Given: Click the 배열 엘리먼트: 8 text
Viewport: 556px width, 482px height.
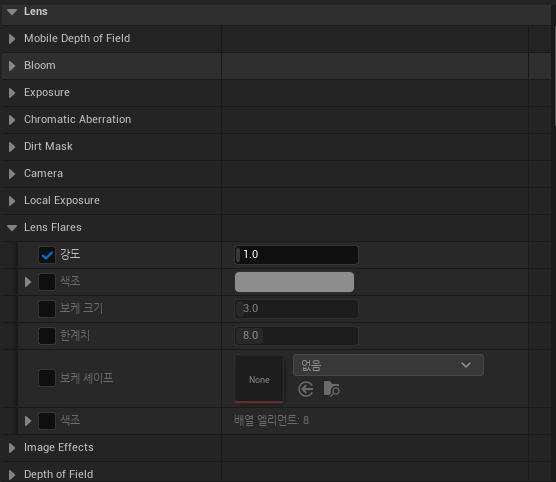Looking at the screenshot, I should tap(272, 421).
